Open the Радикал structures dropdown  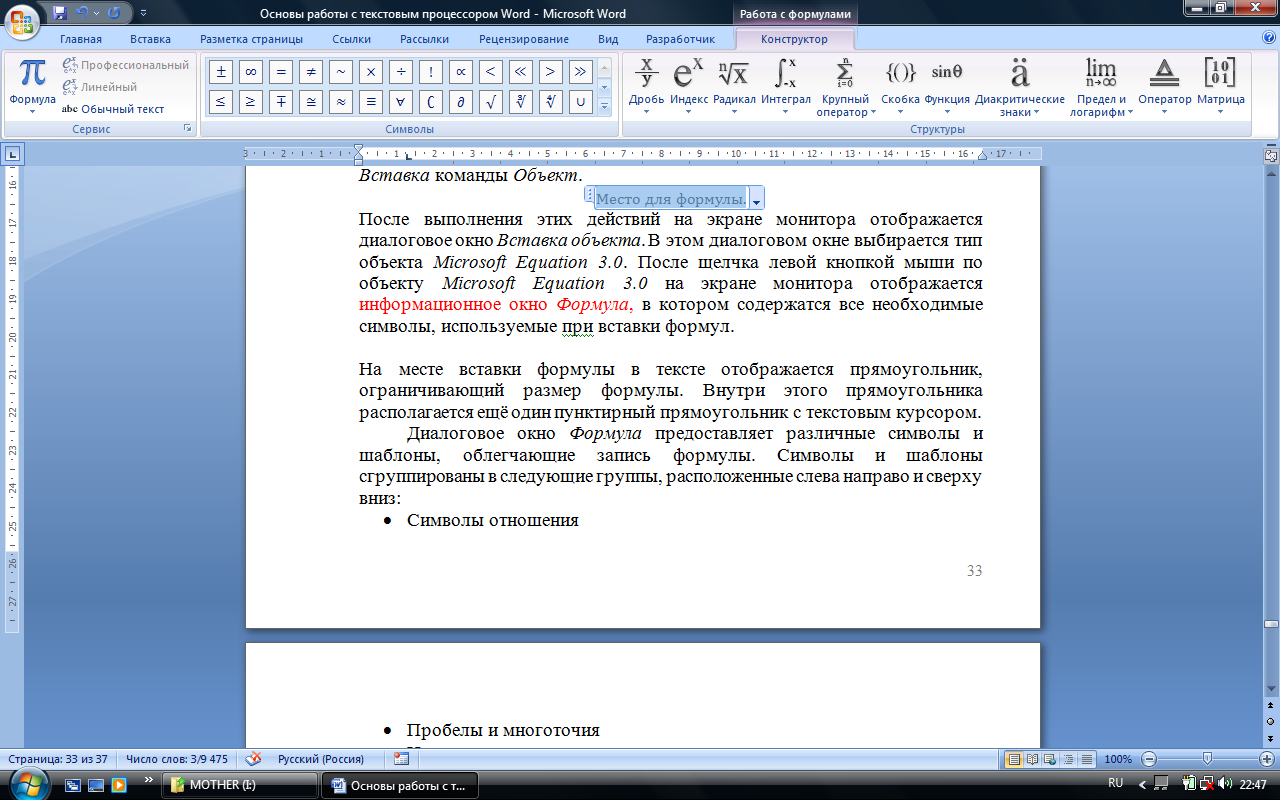pos(734,88)
